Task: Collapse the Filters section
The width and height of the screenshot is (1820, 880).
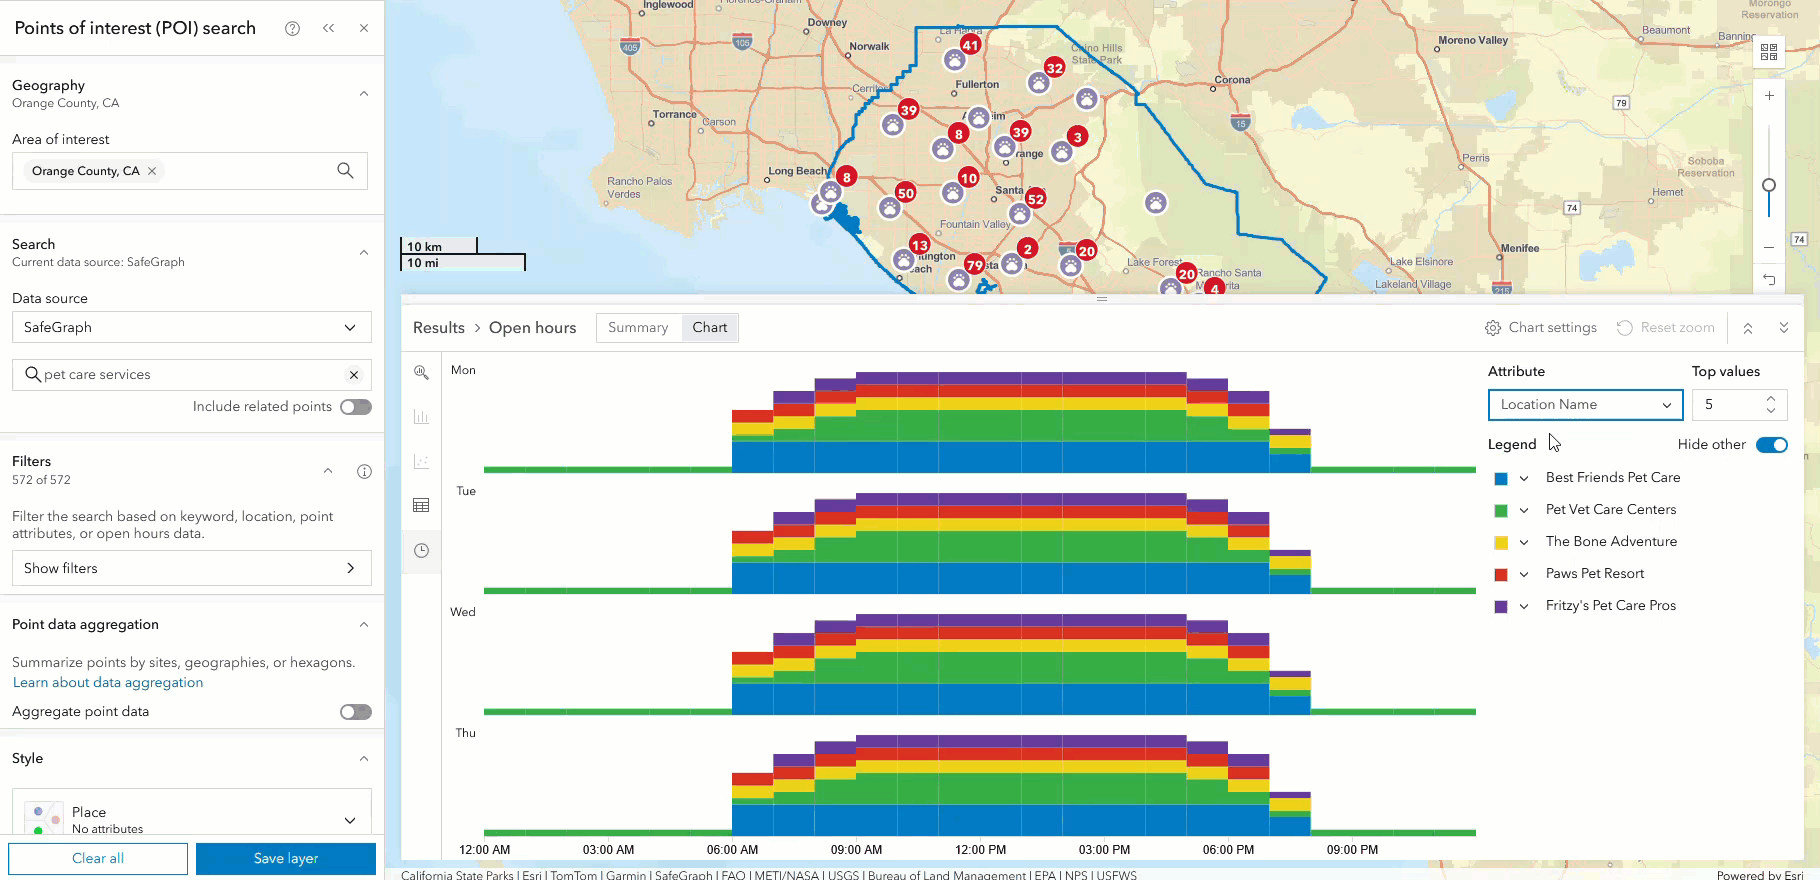Action: click(x=328, y=471)
